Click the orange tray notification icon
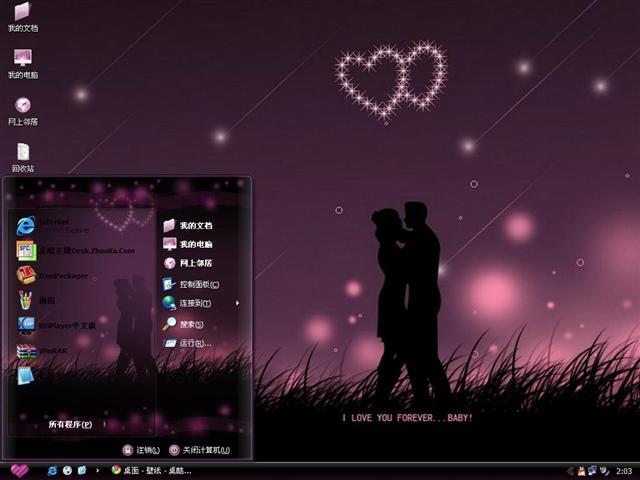640x480 pixels. point(581,471)
